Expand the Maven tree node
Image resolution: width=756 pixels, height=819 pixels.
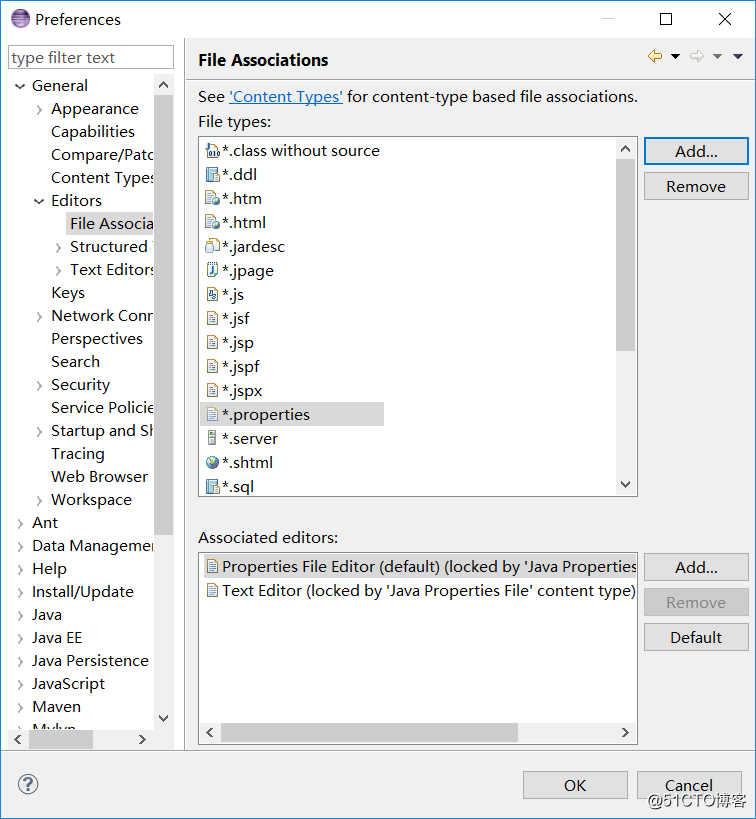(x=20, y=707)
